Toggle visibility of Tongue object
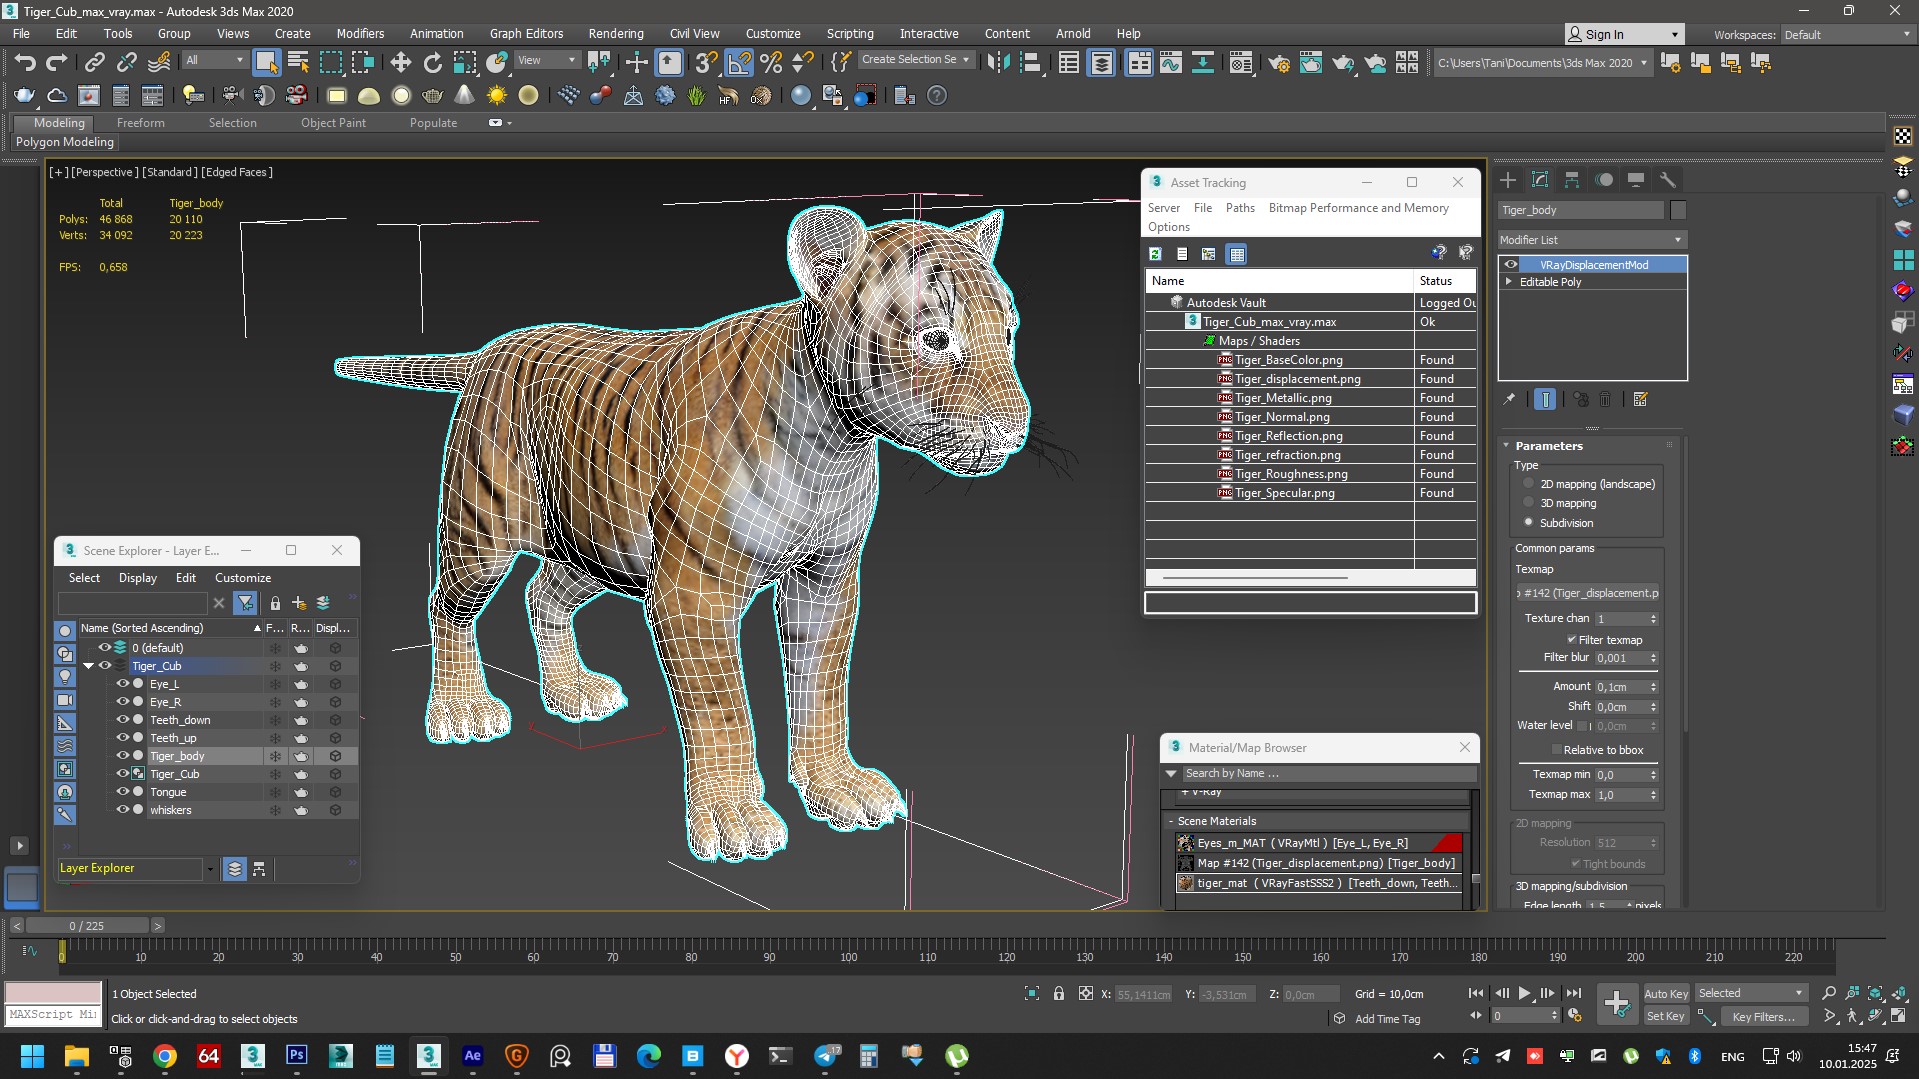 (x=123, y=792)
